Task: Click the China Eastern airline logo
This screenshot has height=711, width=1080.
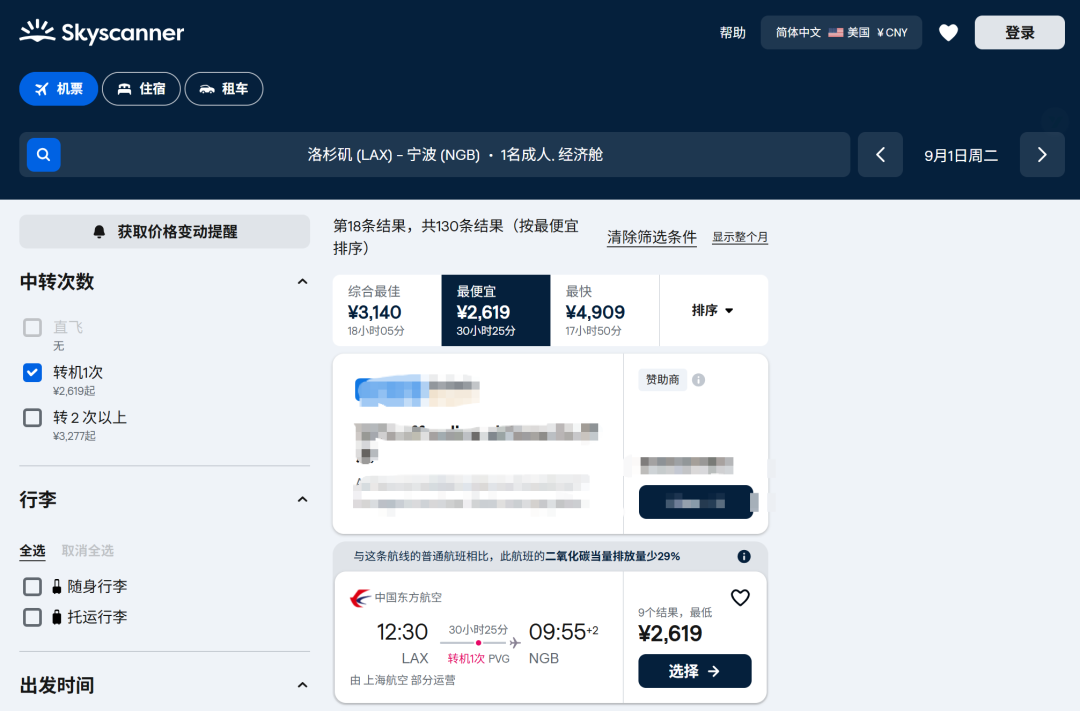Action: coord(360,597)
